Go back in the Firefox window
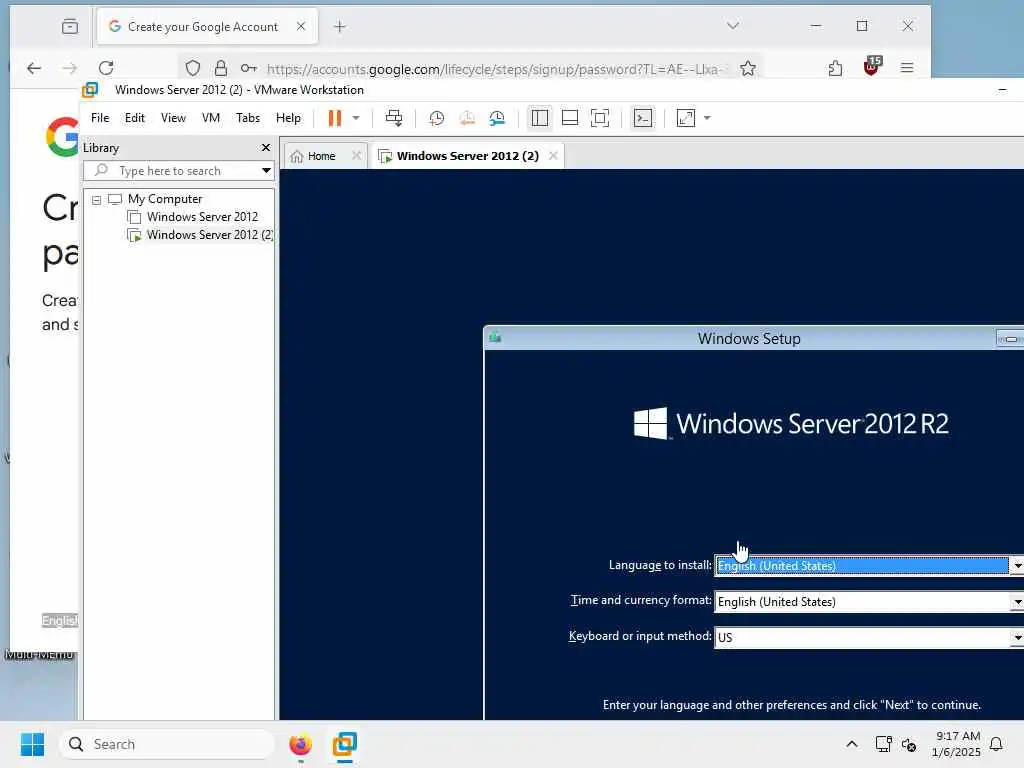Viewport: 1024px width, 768px height. 34,68
